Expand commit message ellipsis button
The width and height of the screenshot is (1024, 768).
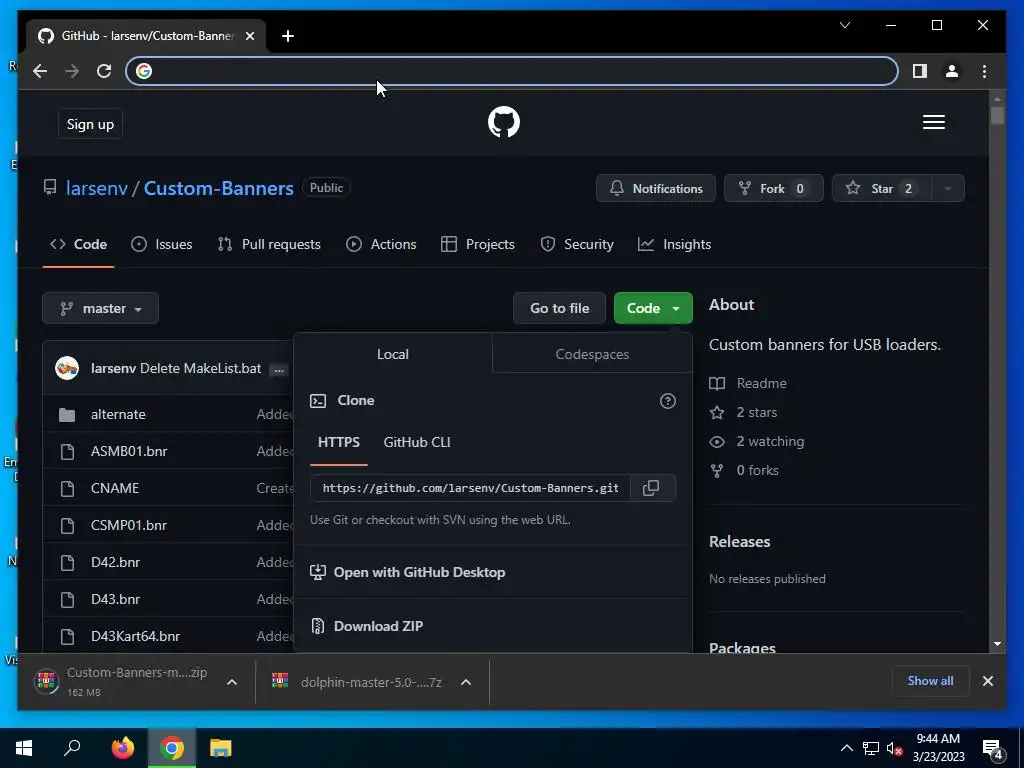point(279,370)
